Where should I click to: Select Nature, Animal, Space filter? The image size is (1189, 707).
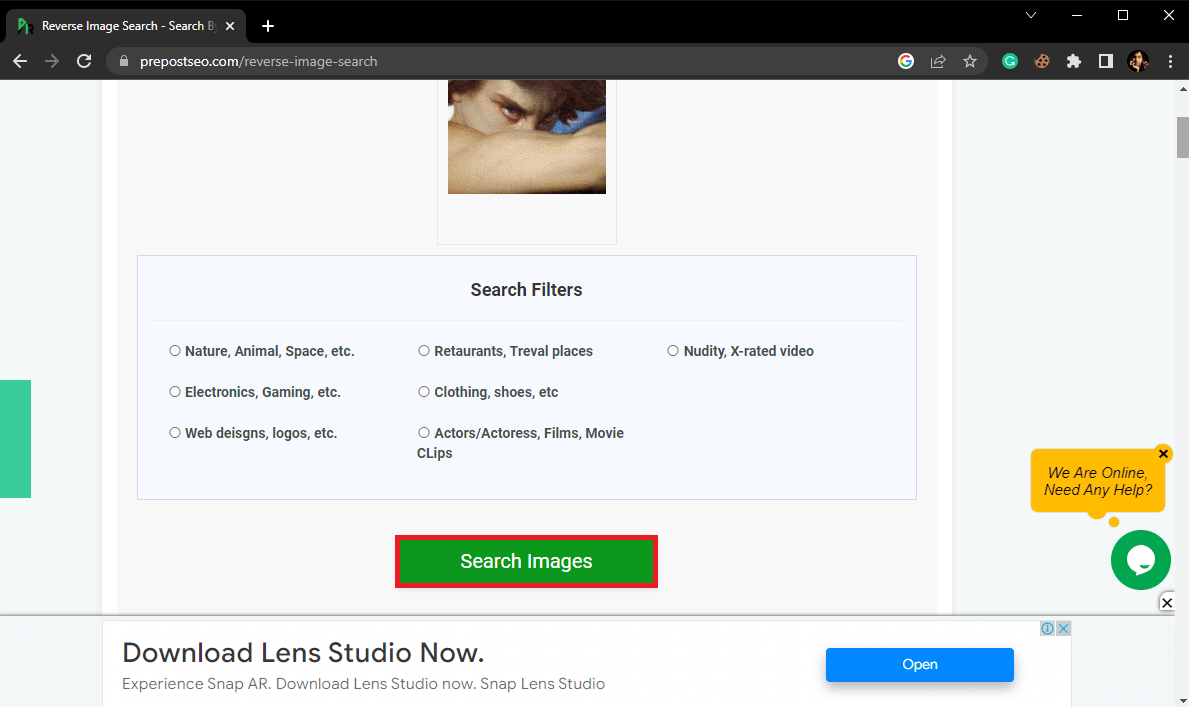click(175, 350)
